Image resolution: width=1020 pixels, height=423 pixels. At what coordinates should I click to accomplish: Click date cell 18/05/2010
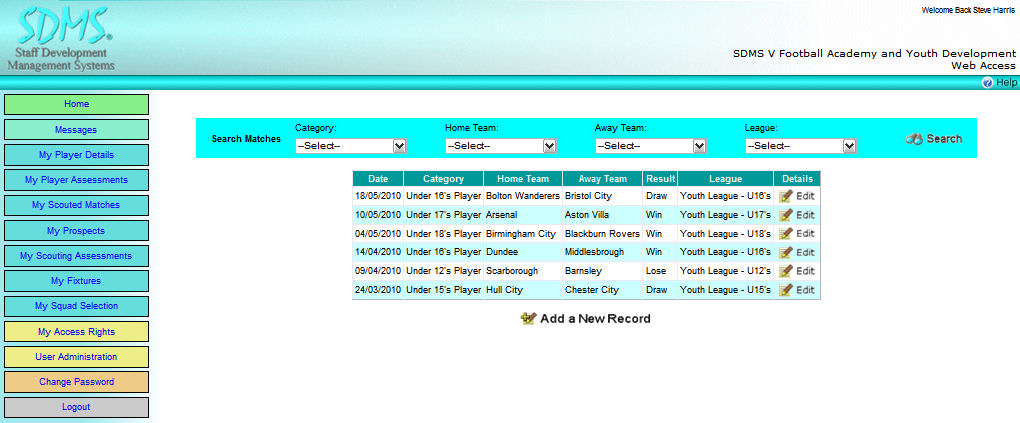tap(378, 196)
